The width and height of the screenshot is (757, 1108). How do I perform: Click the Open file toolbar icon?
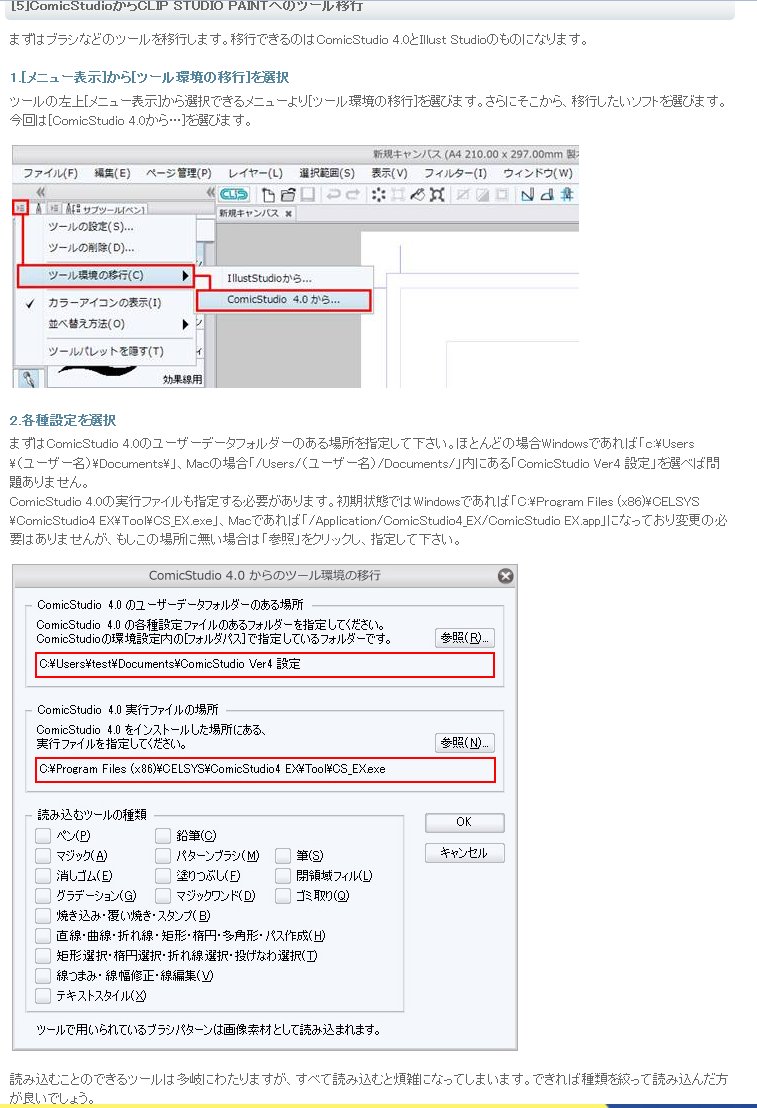(x=288, y=194)
